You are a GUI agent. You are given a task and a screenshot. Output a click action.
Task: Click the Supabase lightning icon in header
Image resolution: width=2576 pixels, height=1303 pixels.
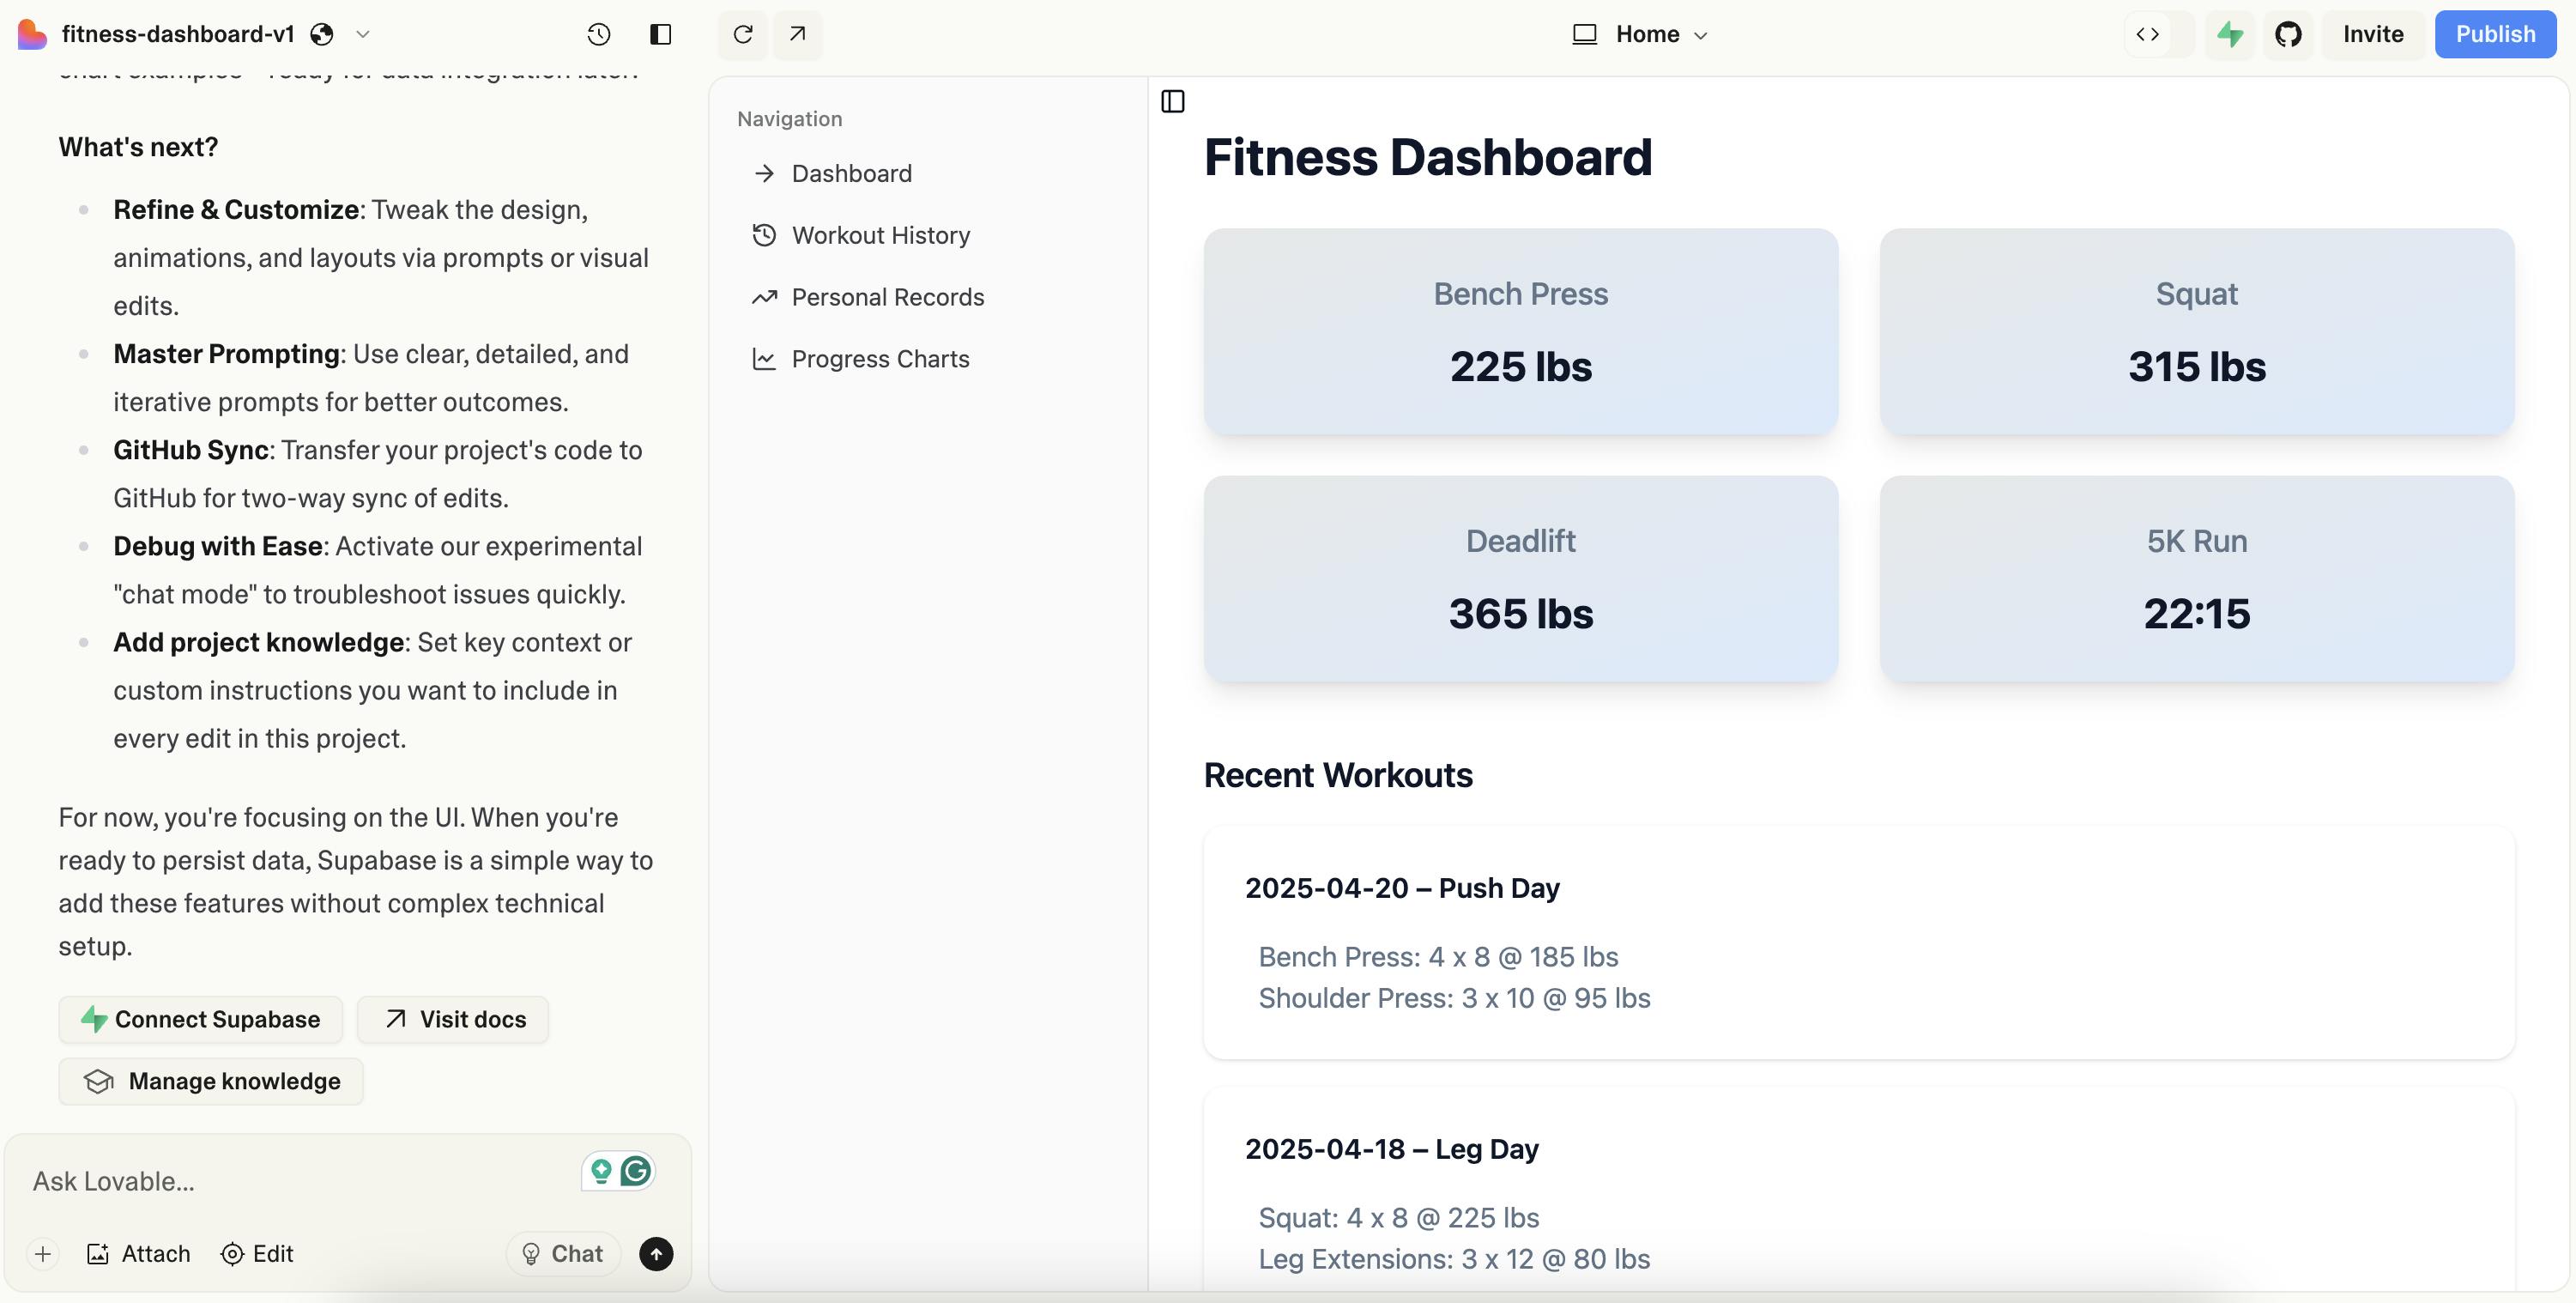[2230, 34]
